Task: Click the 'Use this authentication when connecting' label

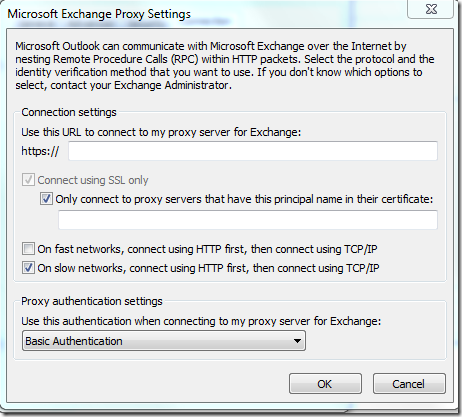Action: (201, 321)
